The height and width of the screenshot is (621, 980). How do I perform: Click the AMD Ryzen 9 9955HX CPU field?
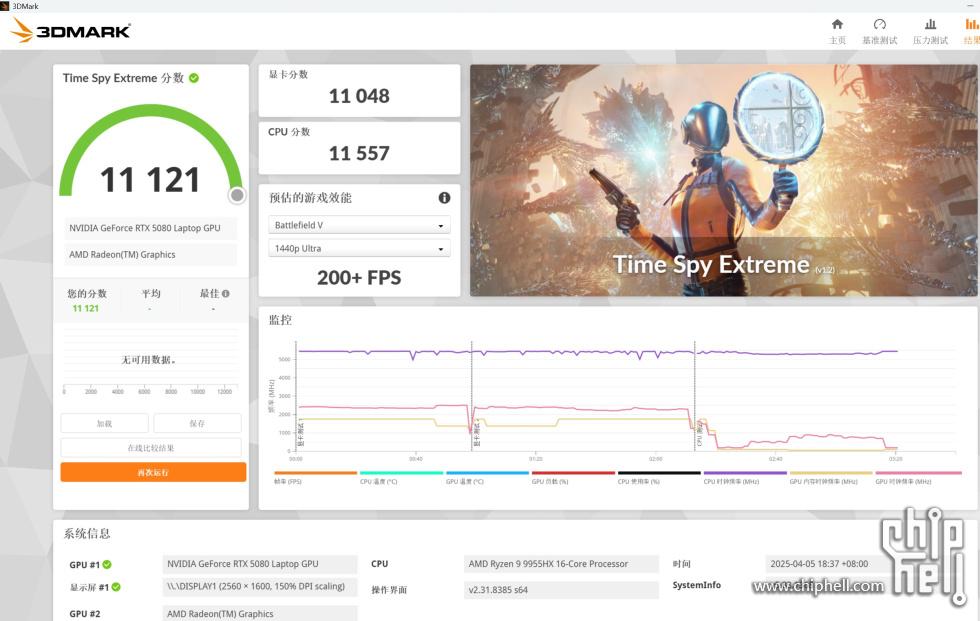pyautogui.click(x=561, y=564)
